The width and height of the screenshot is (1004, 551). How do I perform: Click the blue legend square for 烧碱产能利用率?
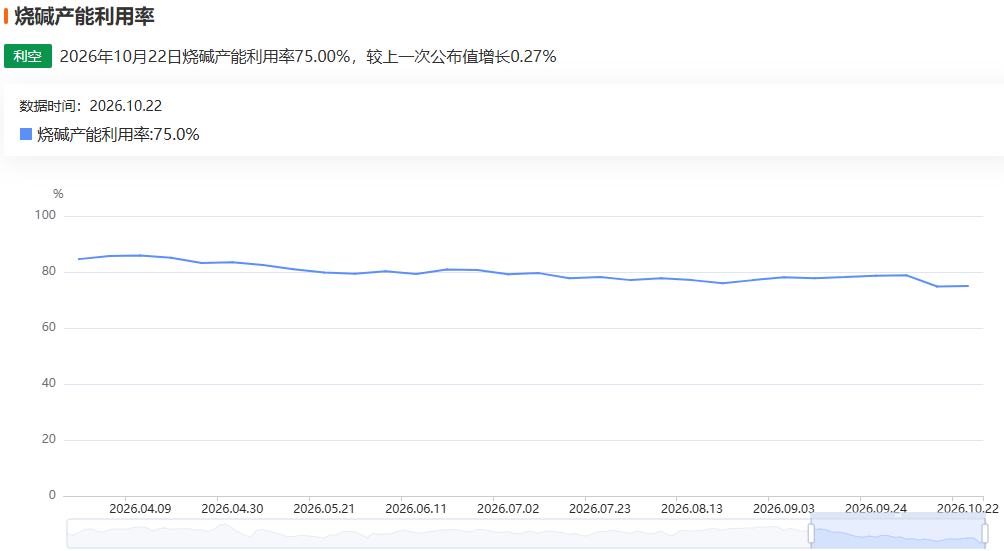pos(26,134)
